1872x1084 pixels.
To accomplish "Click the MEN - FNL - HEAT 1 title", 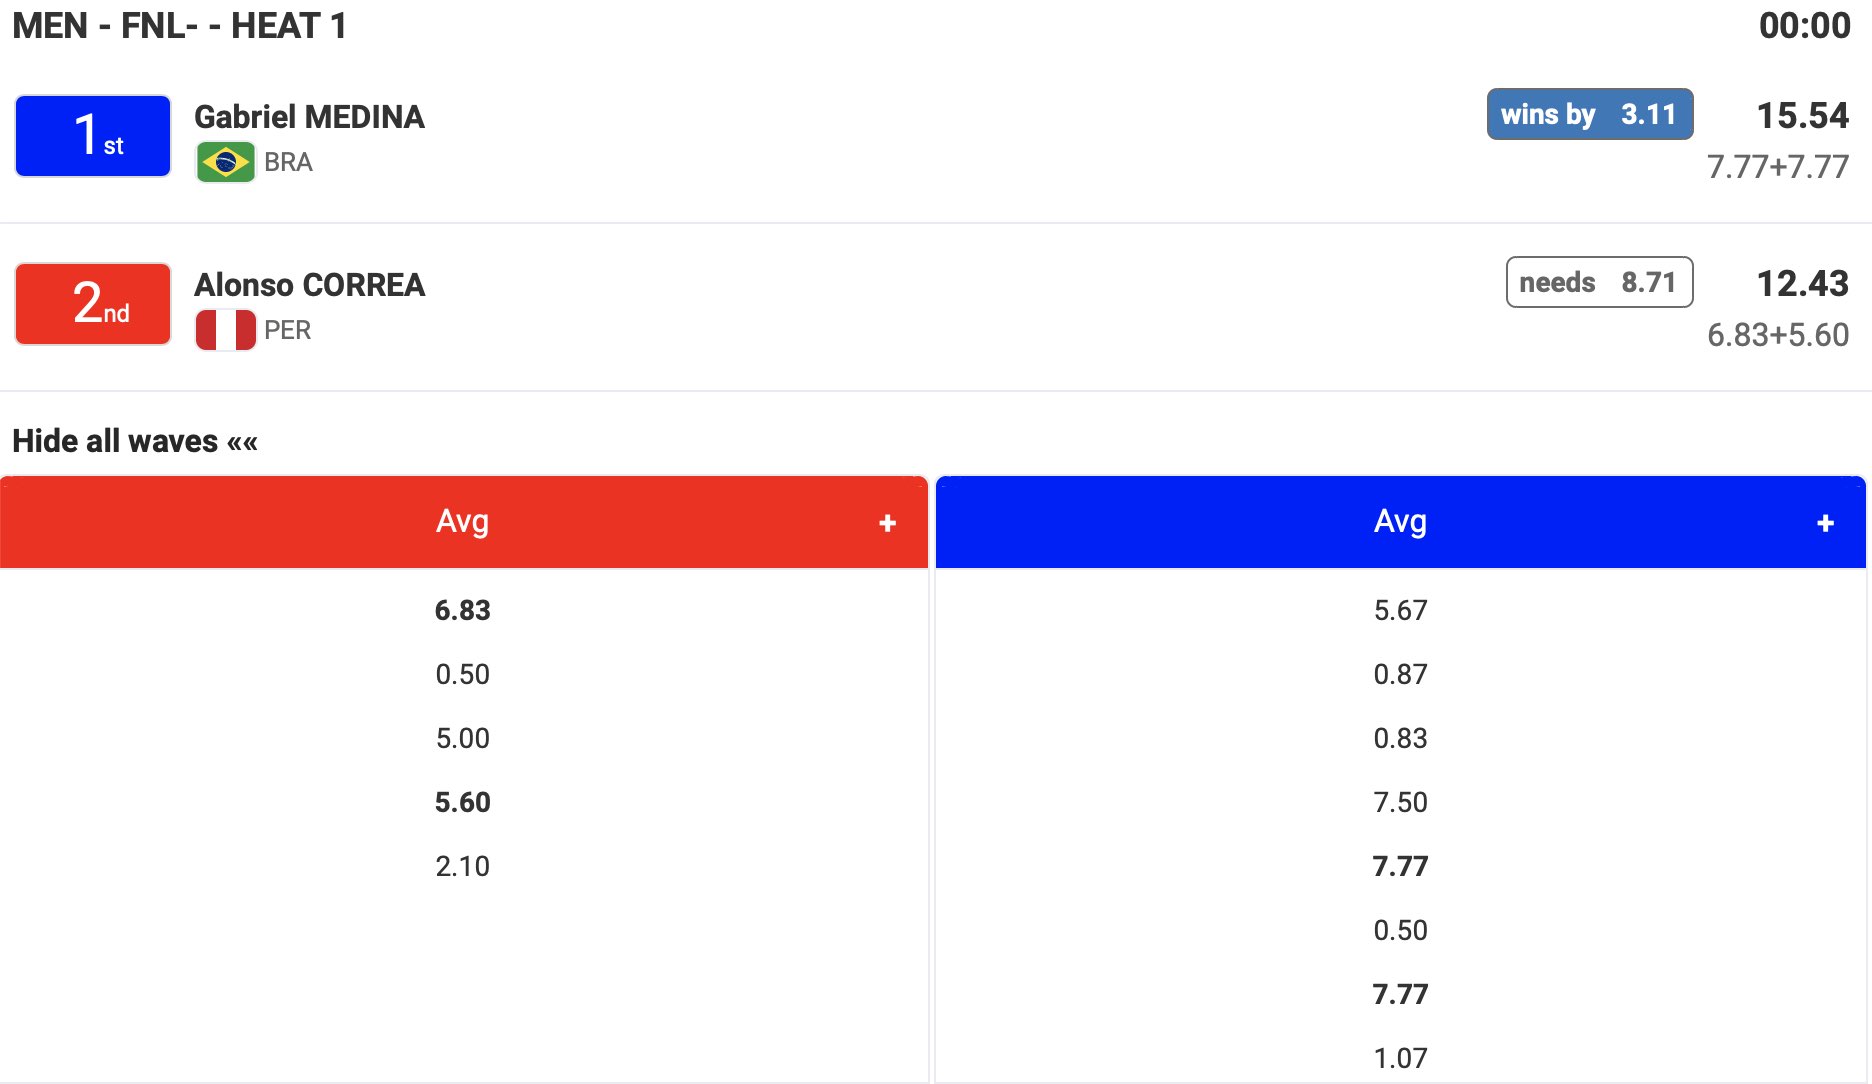I will click(x=180, y=25).
